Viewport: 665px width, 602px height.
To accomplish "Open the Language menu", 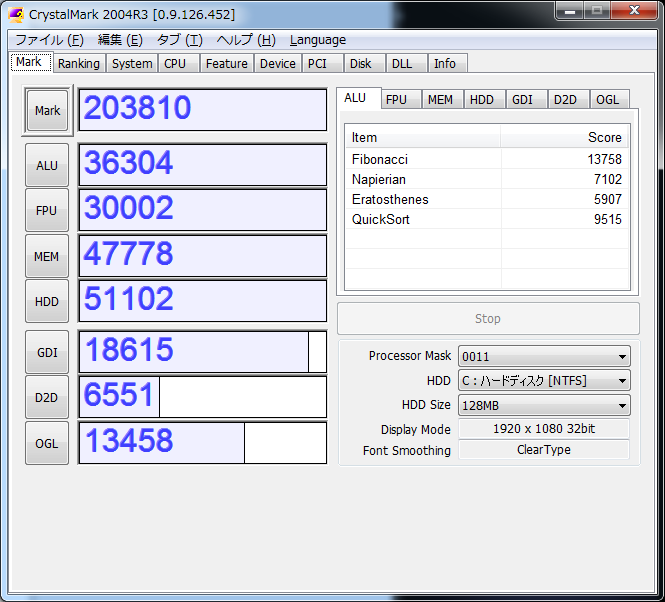I will pos(318,40).
